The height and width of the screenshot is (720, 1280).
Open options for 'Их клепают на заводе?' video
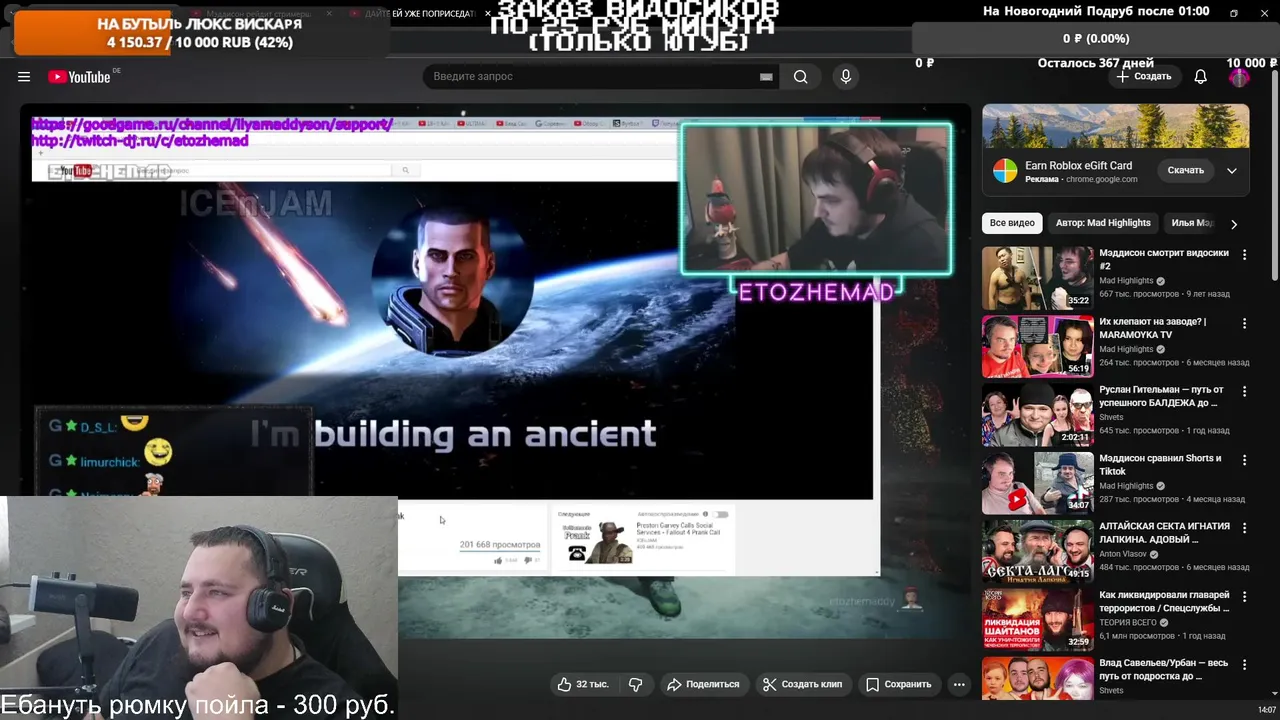[x=1245, y=323]
